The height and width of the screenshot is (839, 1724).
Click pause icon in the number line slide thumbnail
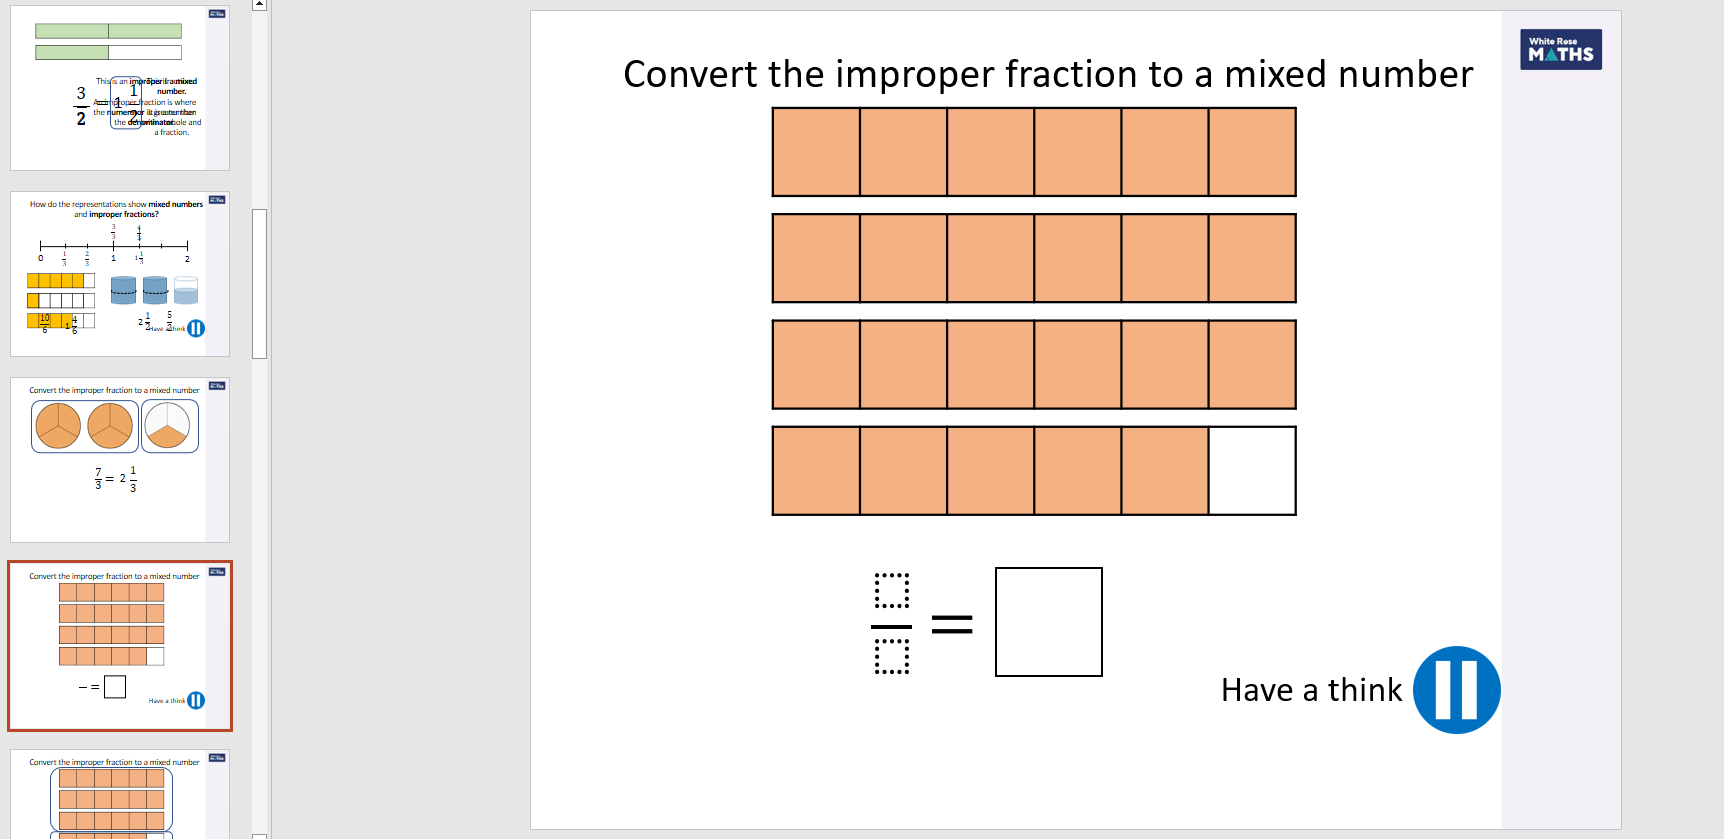point(196,328)
